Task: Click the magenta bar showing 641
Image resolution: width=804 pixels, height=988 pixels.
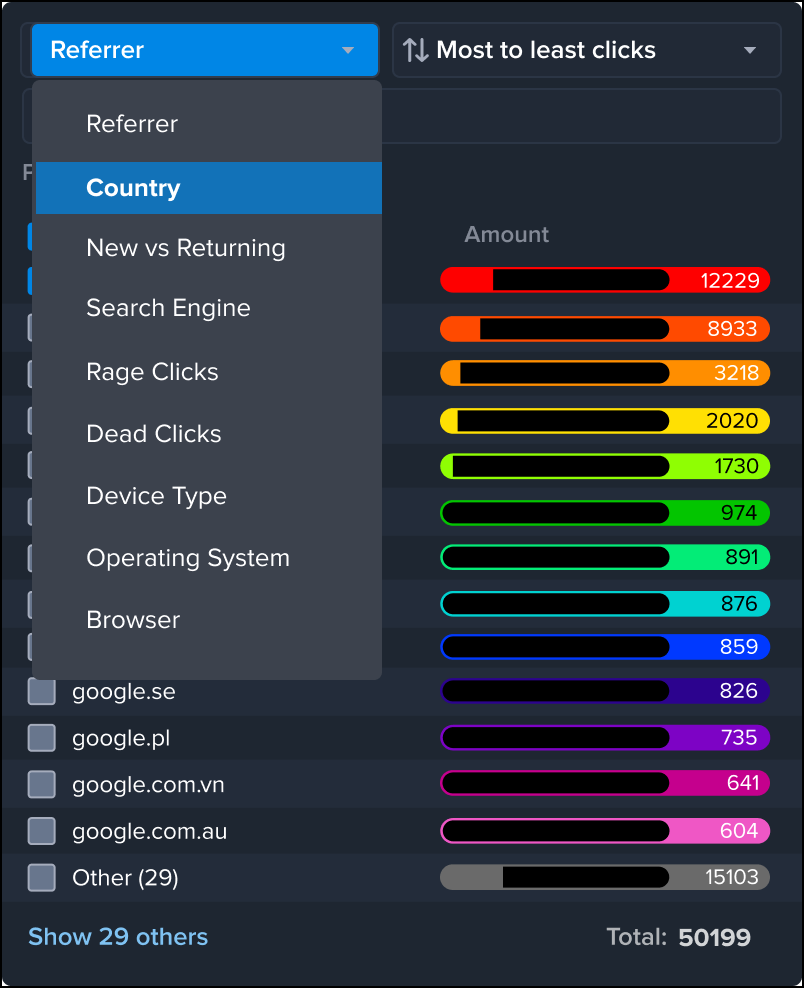Action: click(x=605, y=783)
